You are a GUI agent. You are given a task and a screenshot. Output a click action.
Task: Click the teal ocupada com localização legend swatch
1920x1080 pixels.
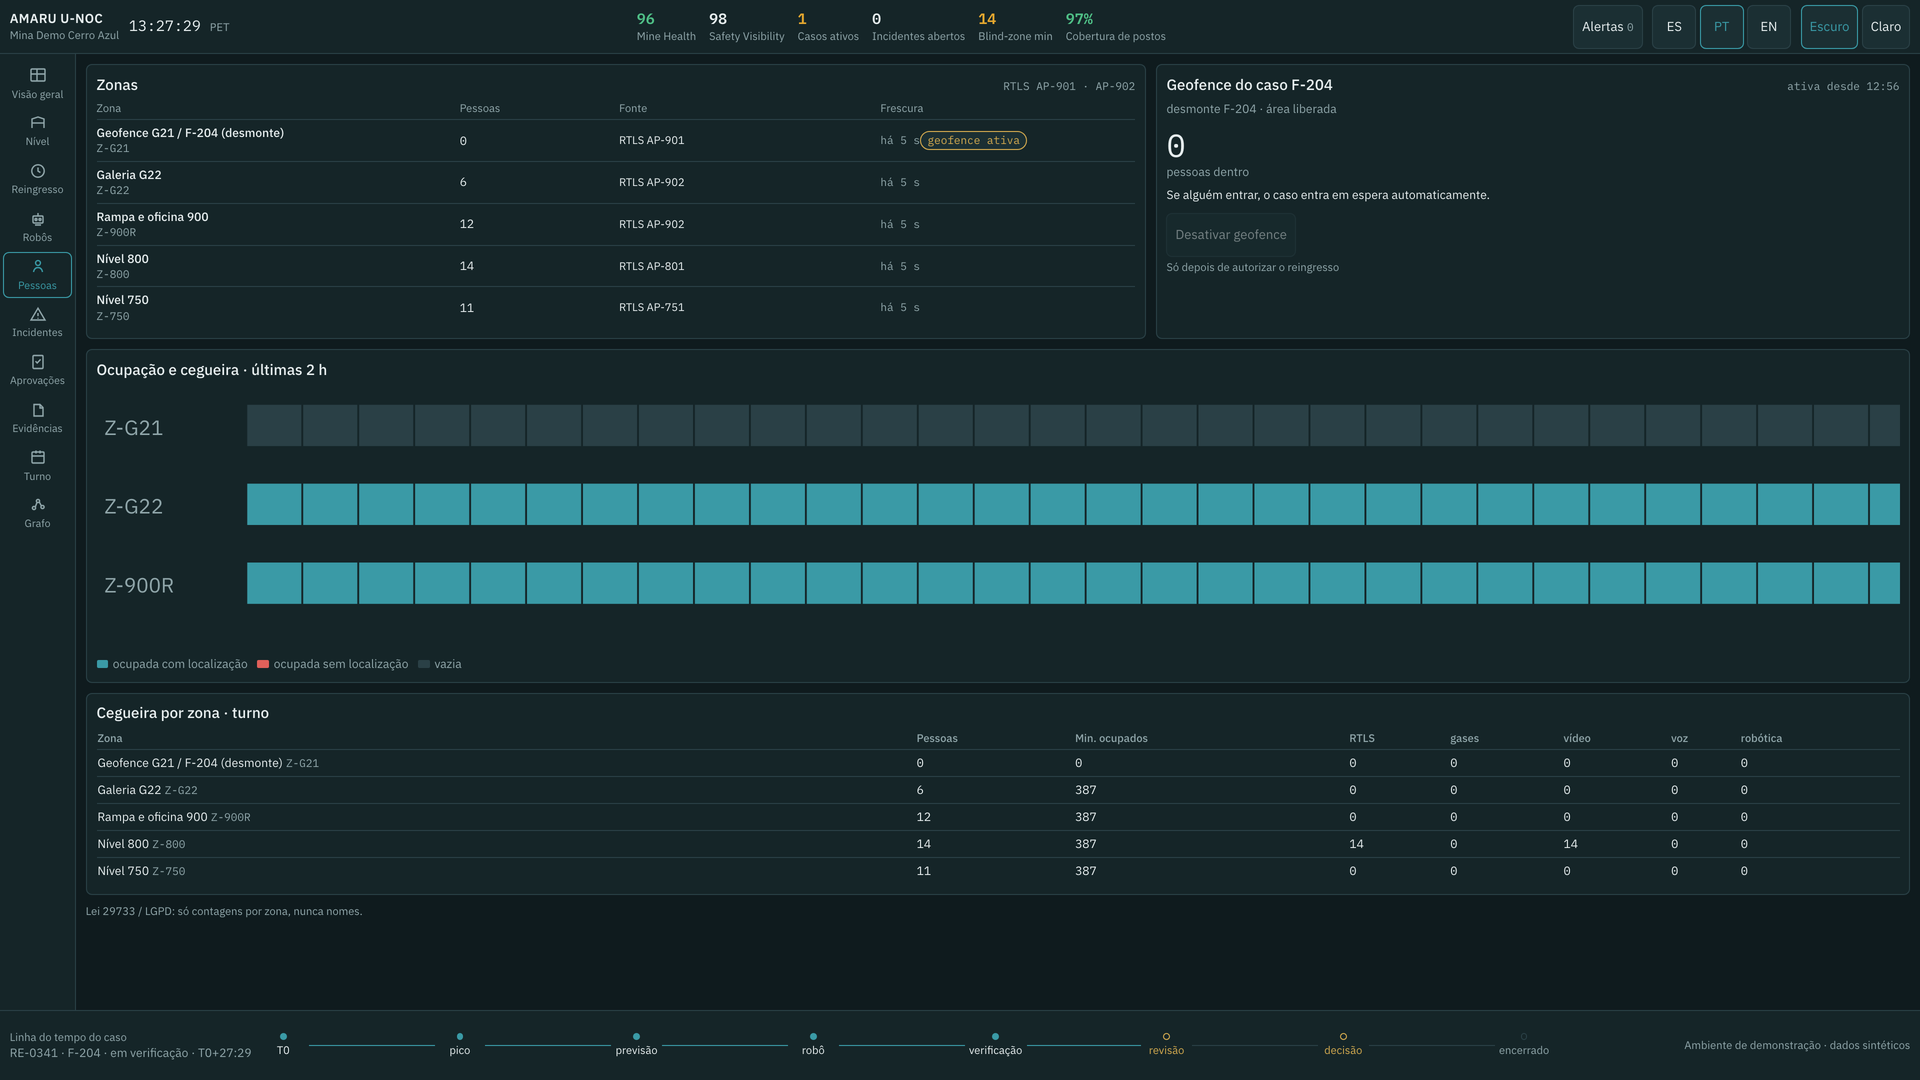[102, 664]
